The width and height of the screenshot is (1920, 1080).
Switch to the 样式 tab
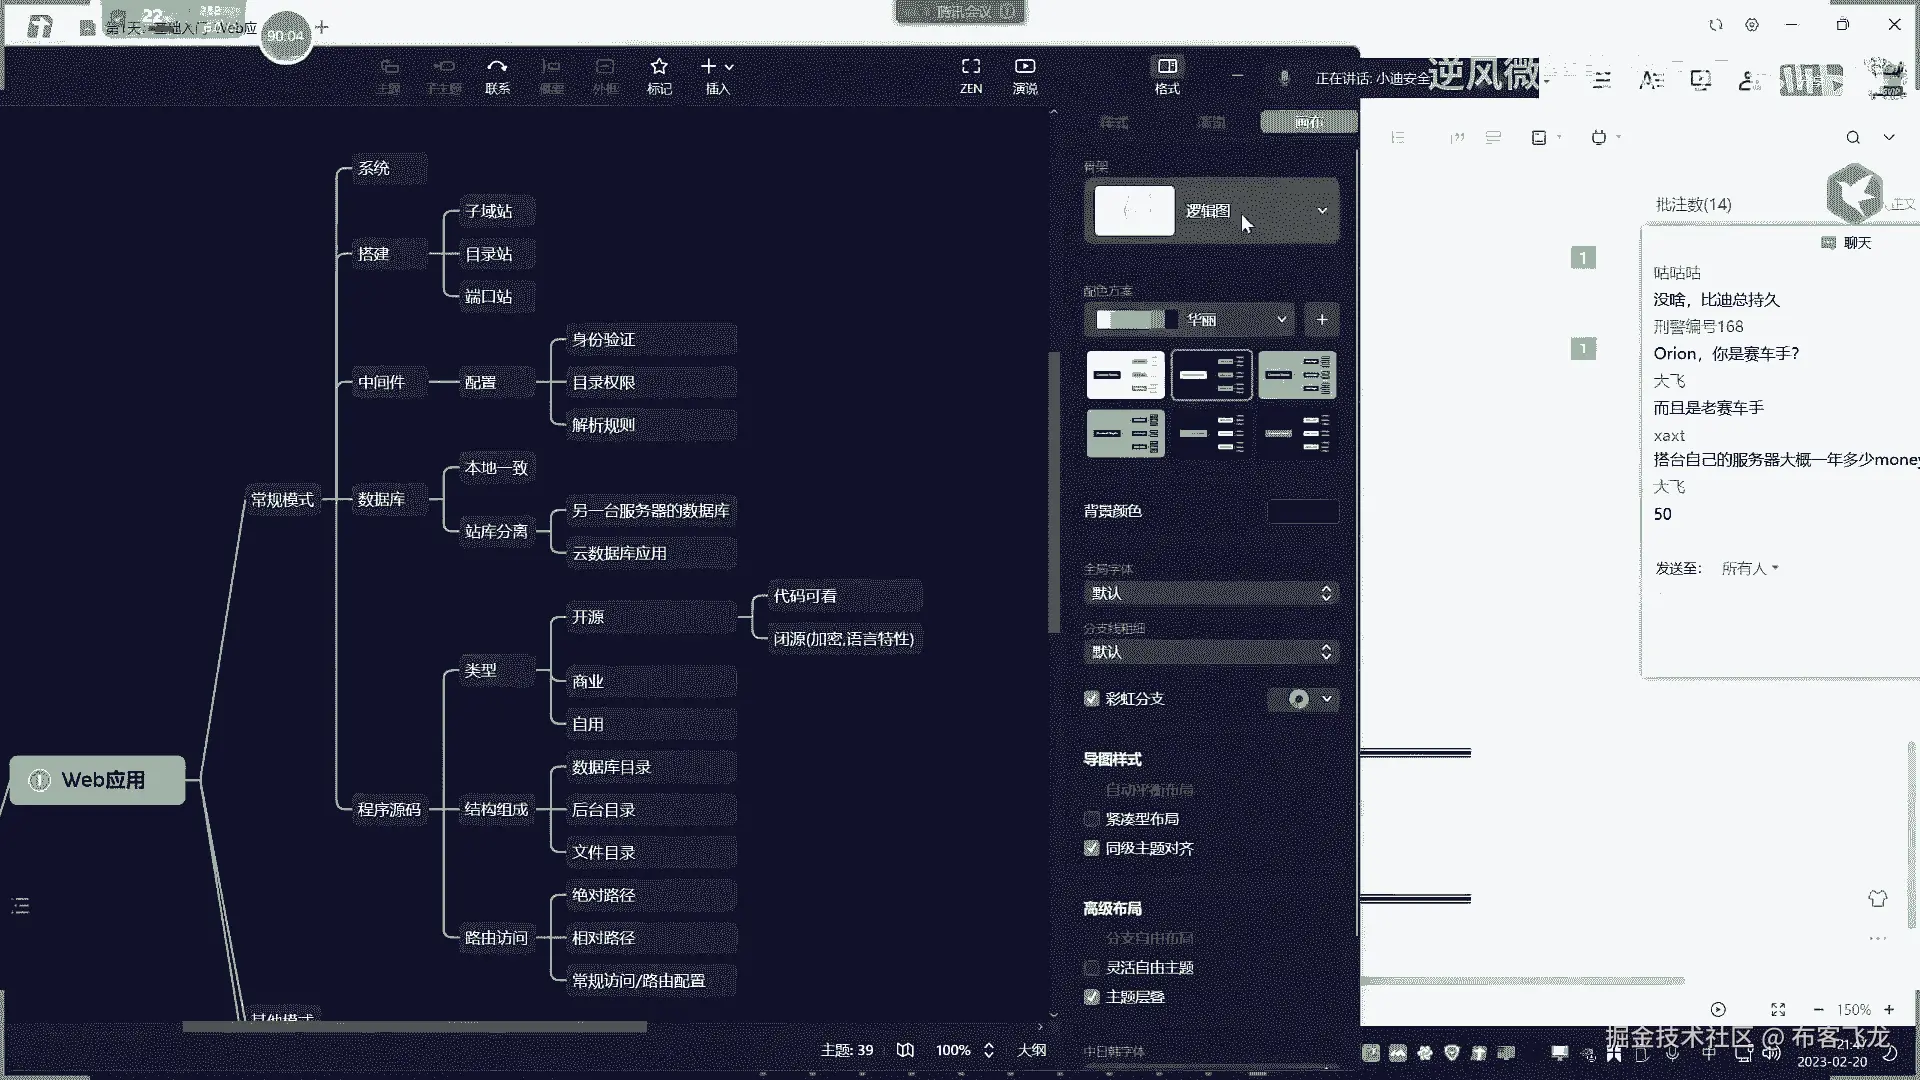point(1114,122)
